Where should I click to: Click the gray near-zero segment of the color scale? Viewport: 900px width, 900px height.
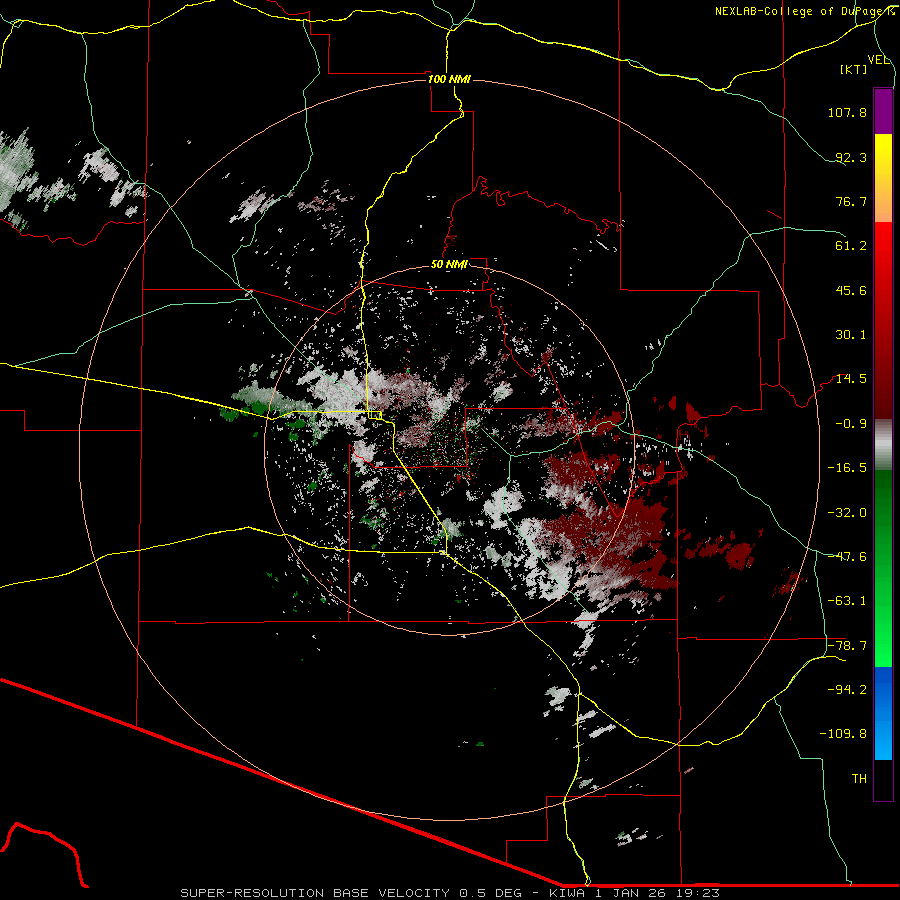click(x=883, y=444)
